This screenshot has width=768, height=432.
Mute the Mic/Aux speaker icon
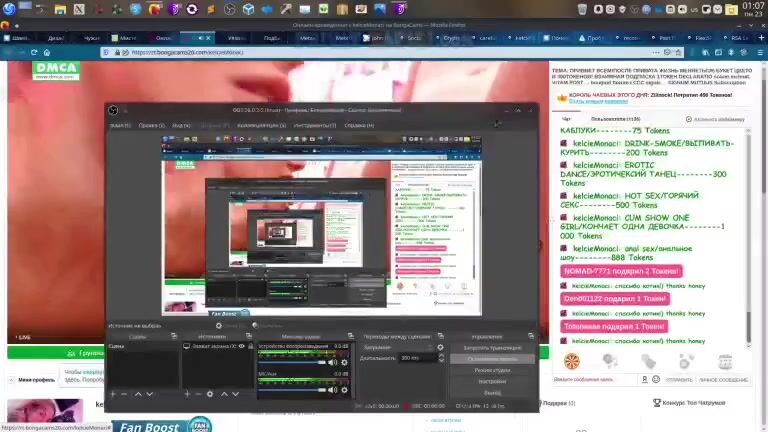(x=334, y=391)
